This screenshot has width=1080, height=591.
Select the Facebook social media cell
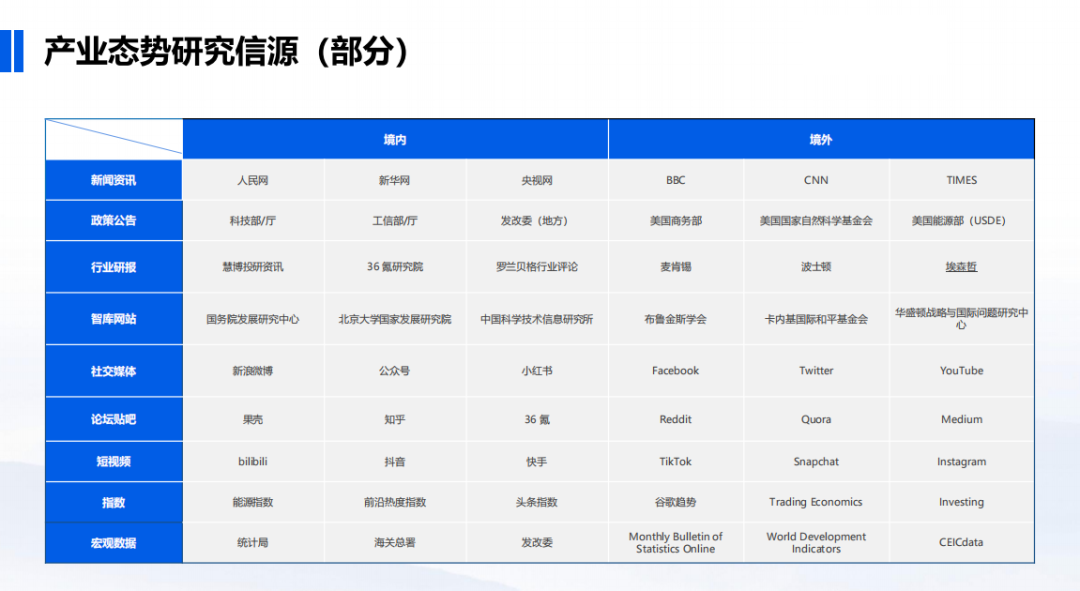coord(676,370)
